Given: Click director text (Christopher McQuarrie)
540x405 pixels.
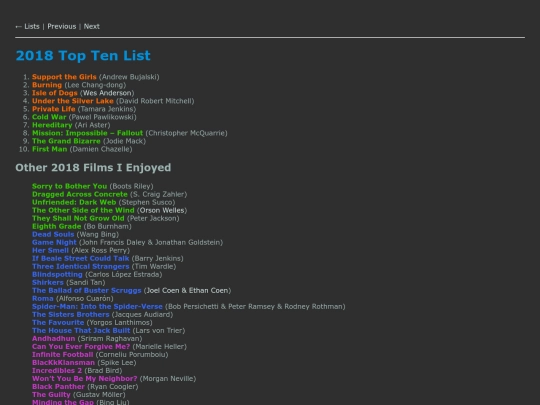Looking at the screenshot, I should point(186,133).
